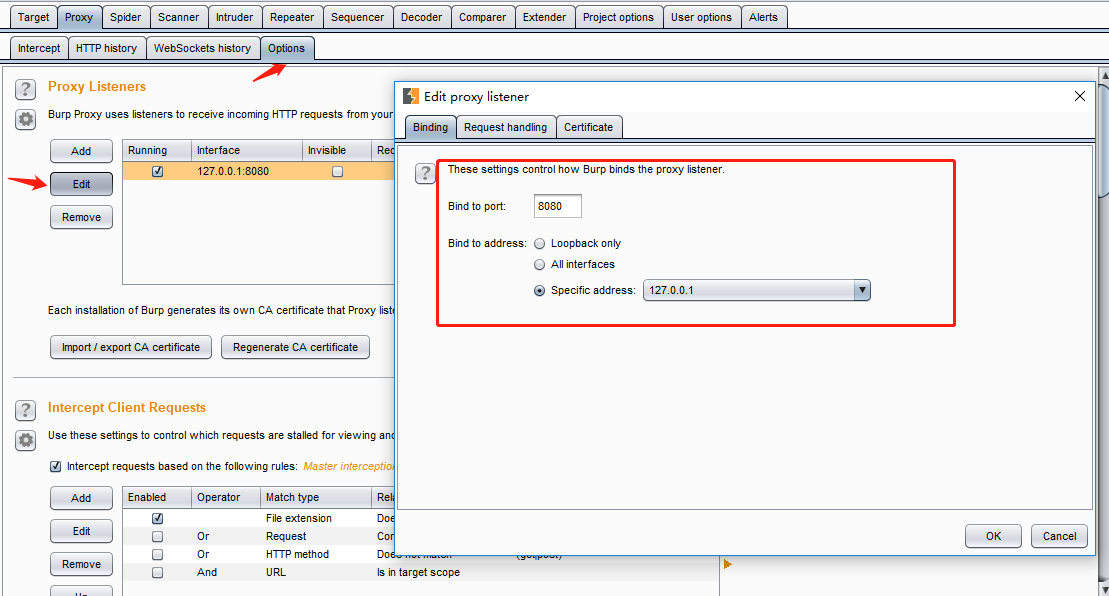
Task: Add a new proxy listener
Action: pyautogui.click(x=81, y=151)
